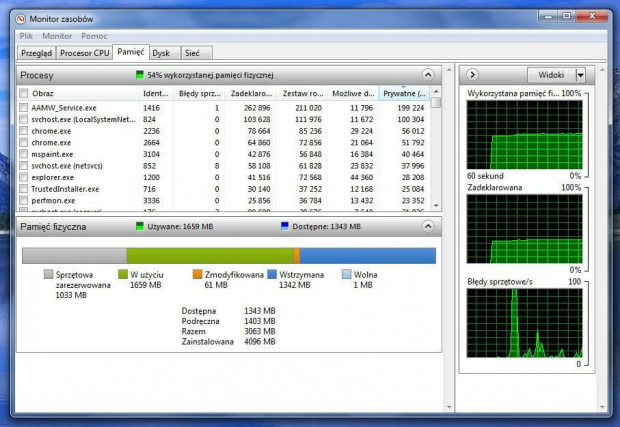Click graphs pane scrollbar down arrow
The height and width of the screenshot is (427, 620).
(602, 407)
